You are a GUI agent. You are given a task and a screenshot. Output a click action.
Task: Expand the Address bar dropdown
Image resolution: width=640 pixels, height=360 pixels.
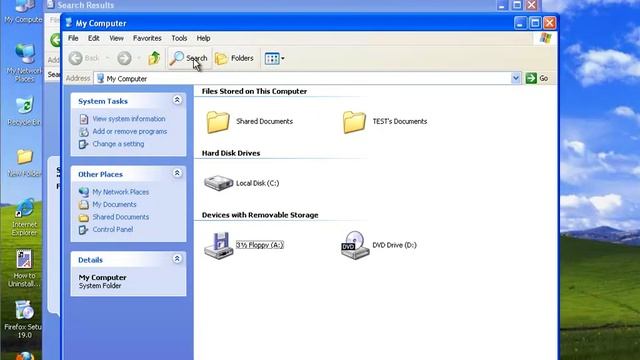516,78
